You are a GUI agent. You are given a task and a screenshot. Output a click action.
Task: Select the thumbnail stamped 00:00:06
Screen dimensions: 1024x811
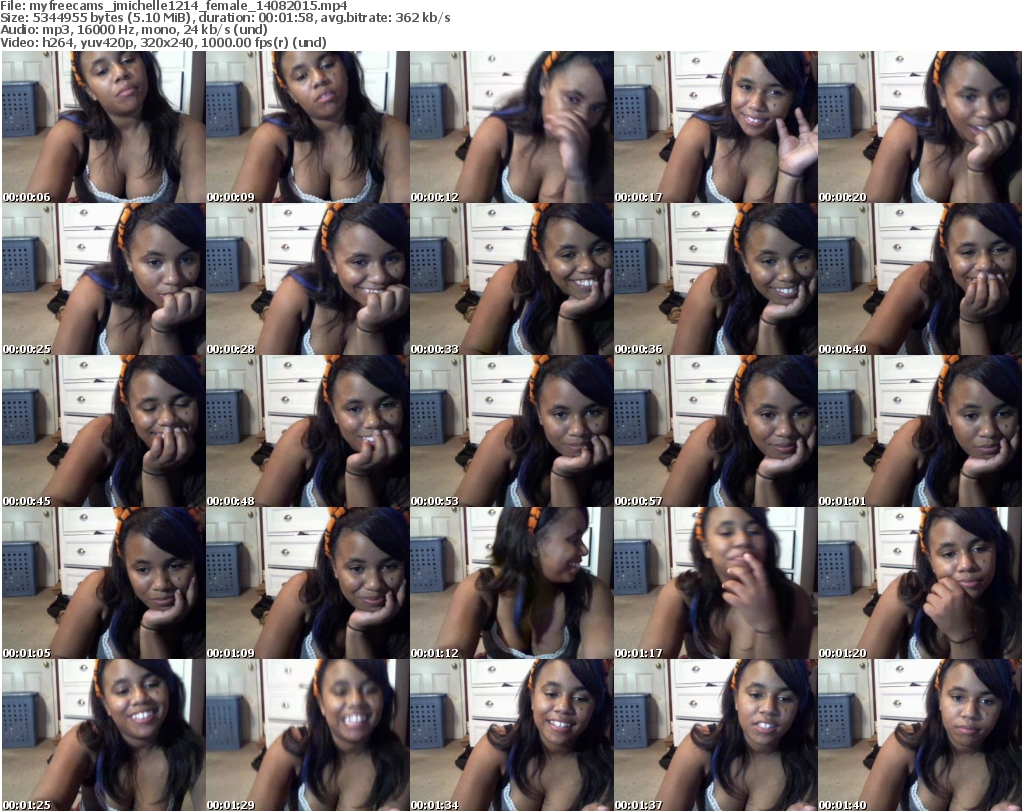[104, 127]
